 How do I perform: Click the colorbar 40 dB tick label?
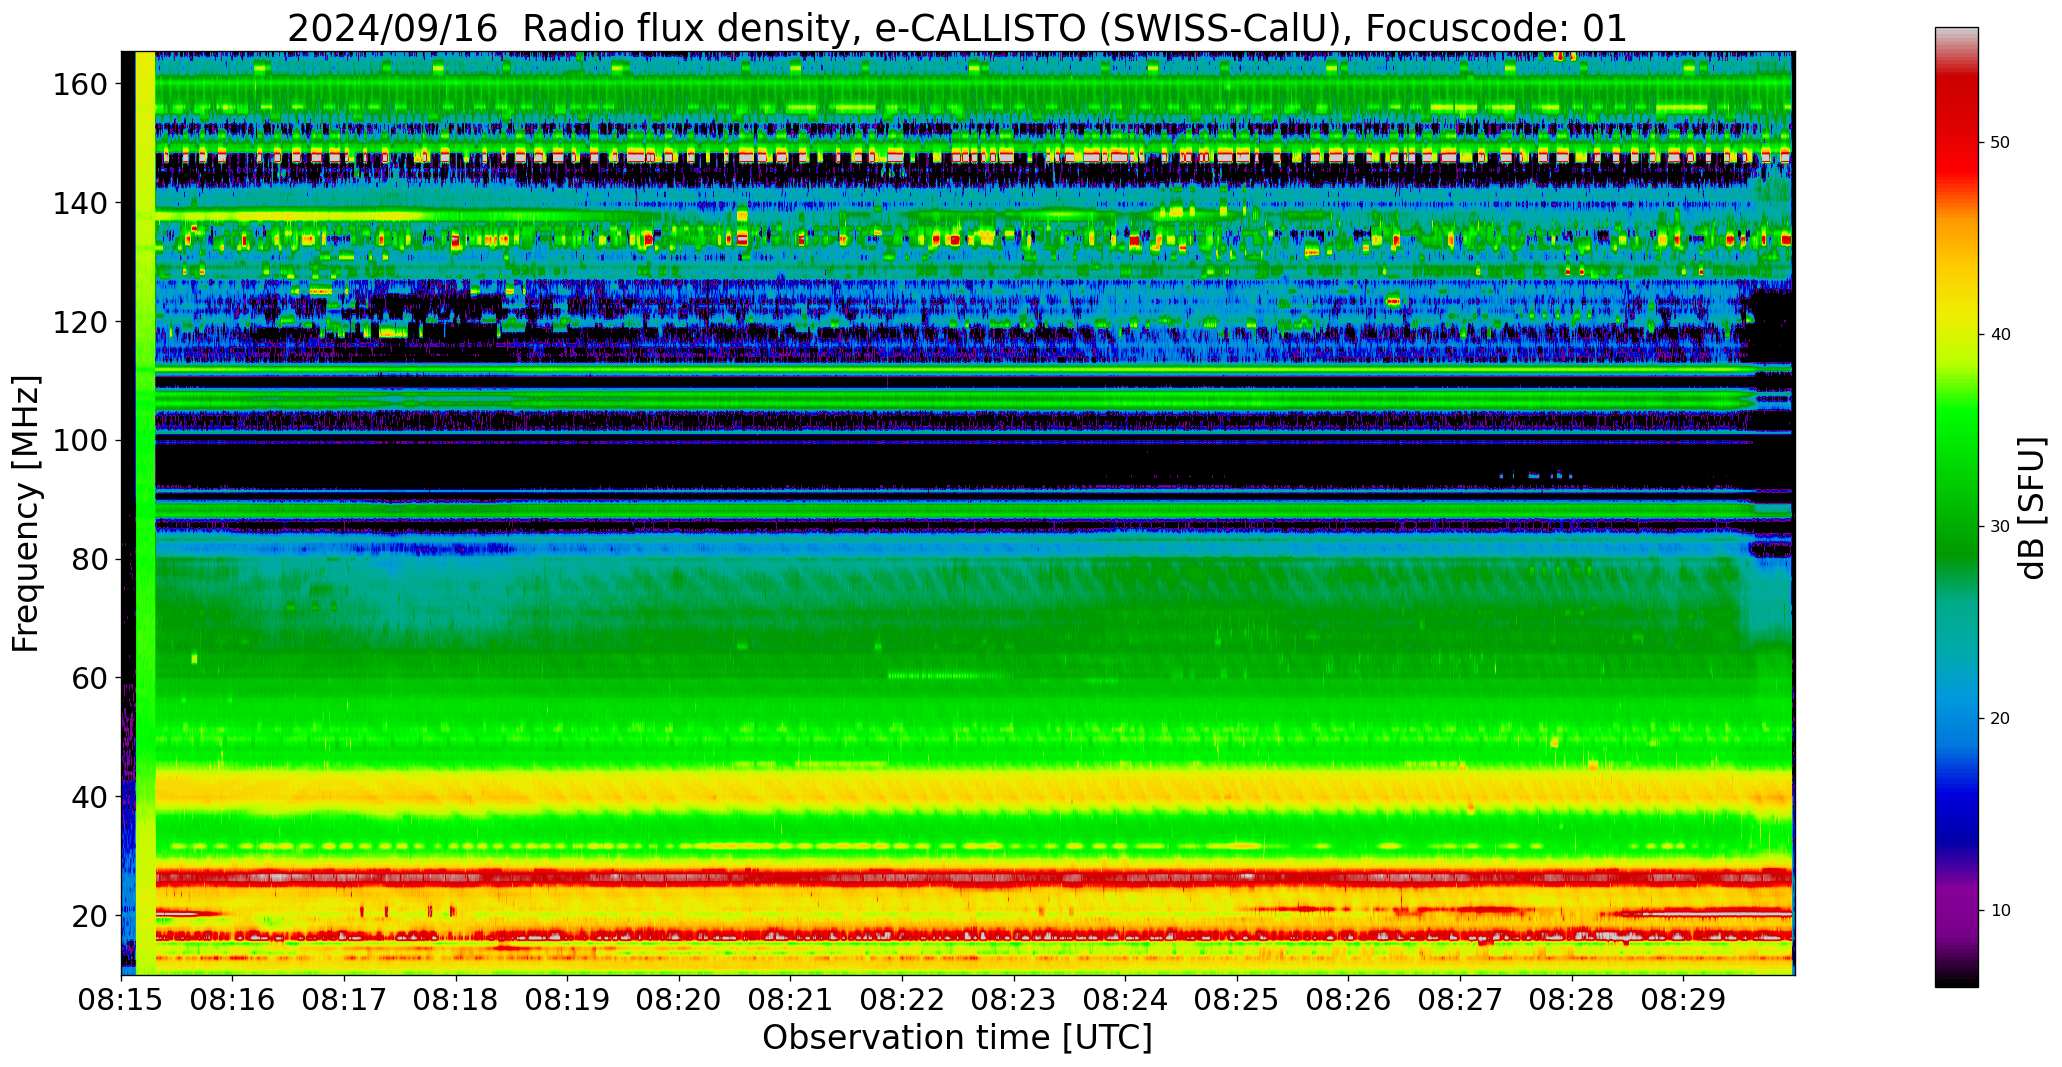click(x=2000, y=335)
